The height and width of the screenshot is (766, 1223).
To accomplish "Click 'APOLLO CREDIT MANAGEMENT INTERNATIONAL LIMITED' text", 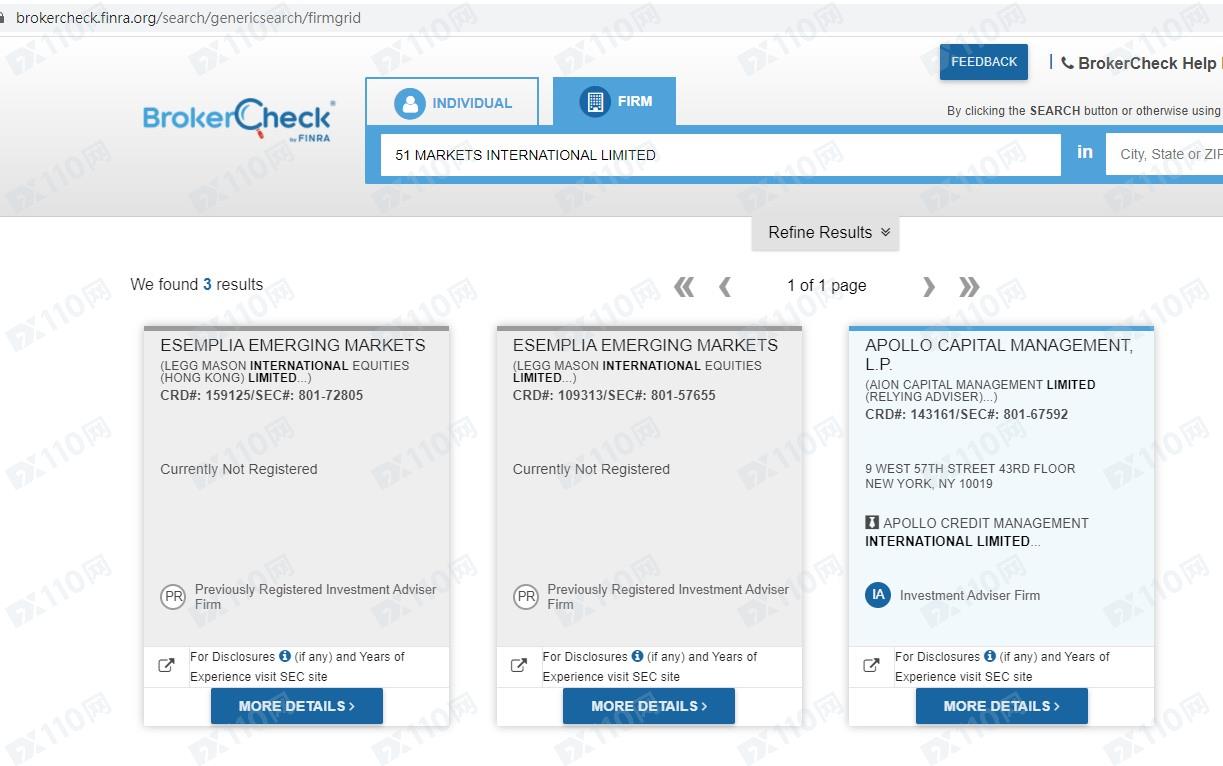I will coord(977,532).
